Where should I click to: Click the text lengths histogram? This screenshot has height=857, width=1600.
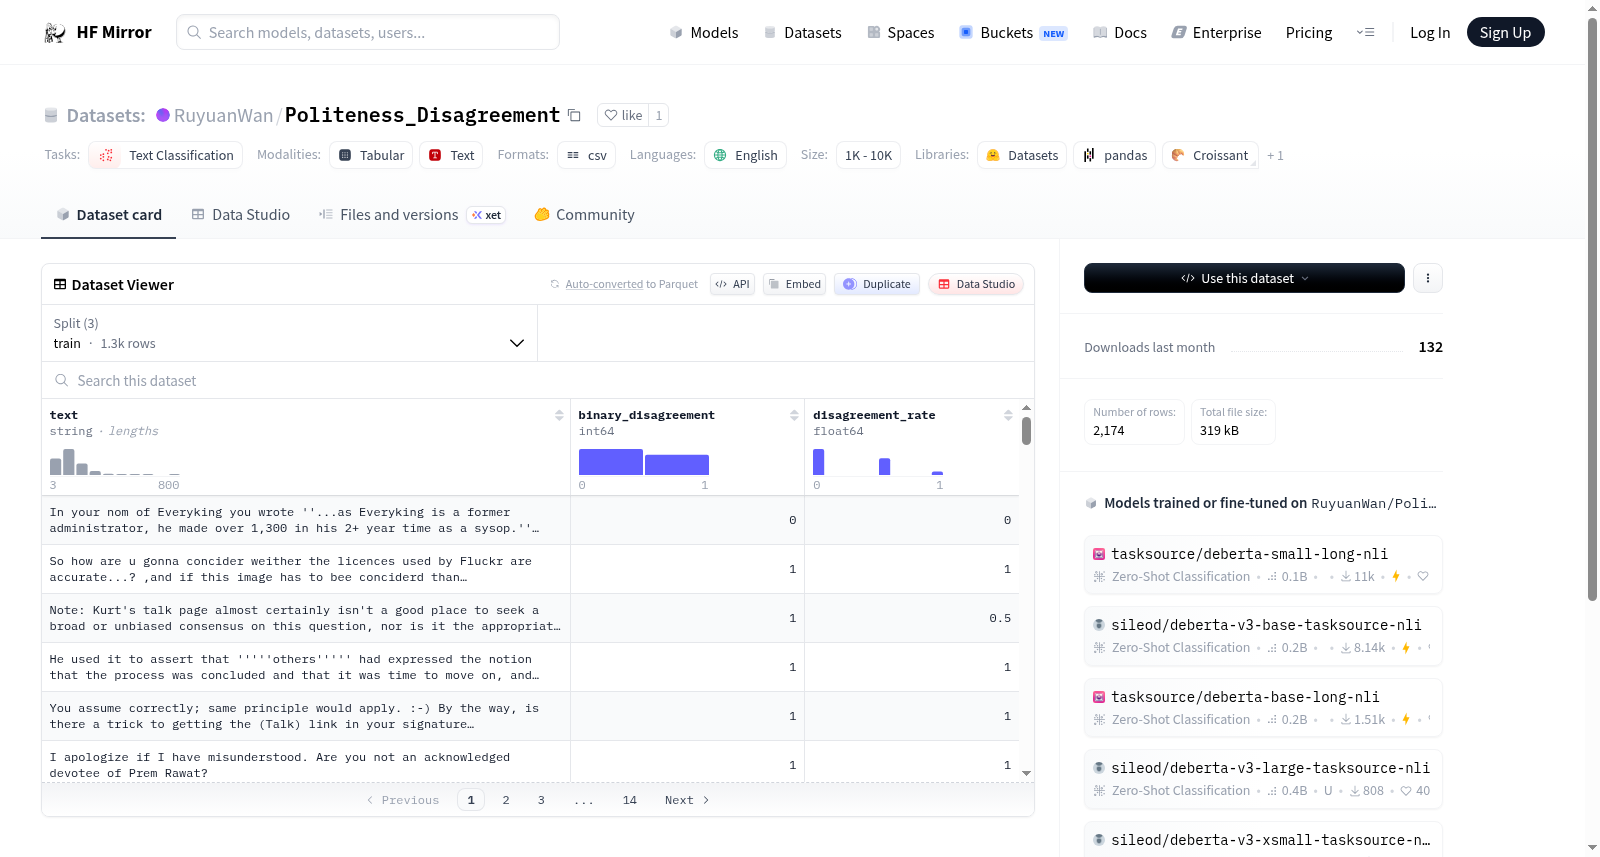click(115, 462)
